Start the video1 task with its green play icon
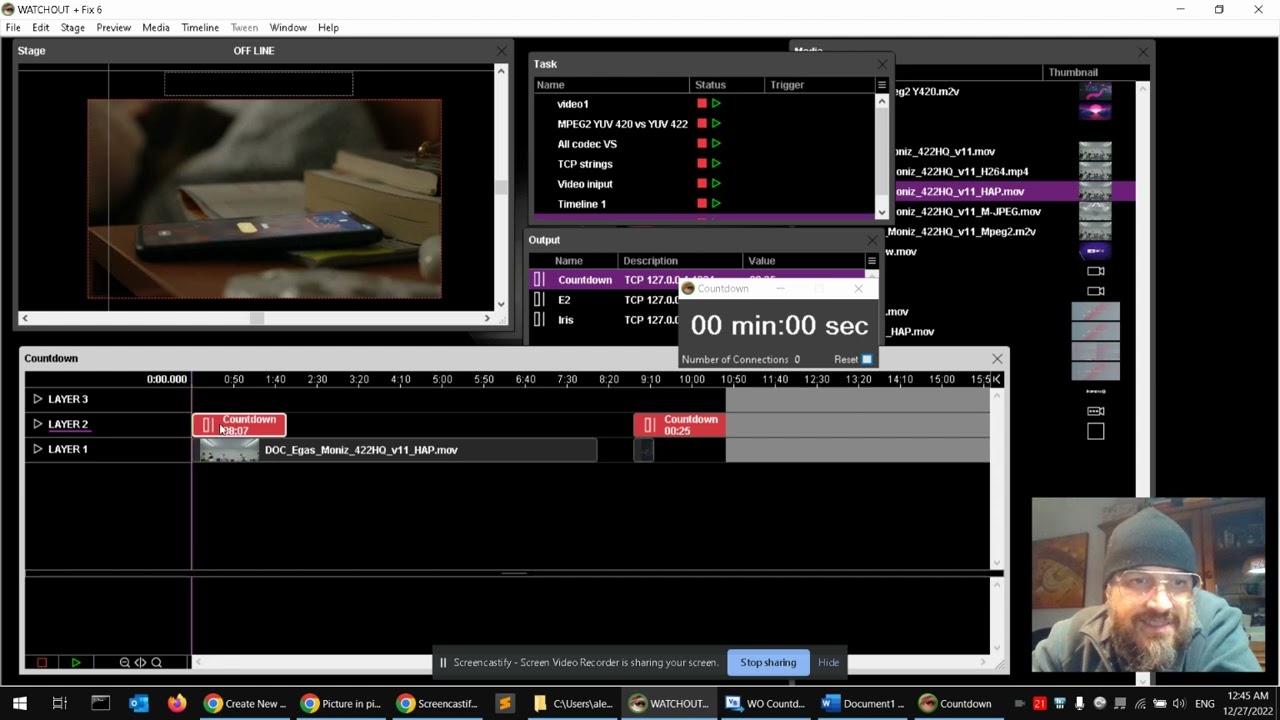 716,104
